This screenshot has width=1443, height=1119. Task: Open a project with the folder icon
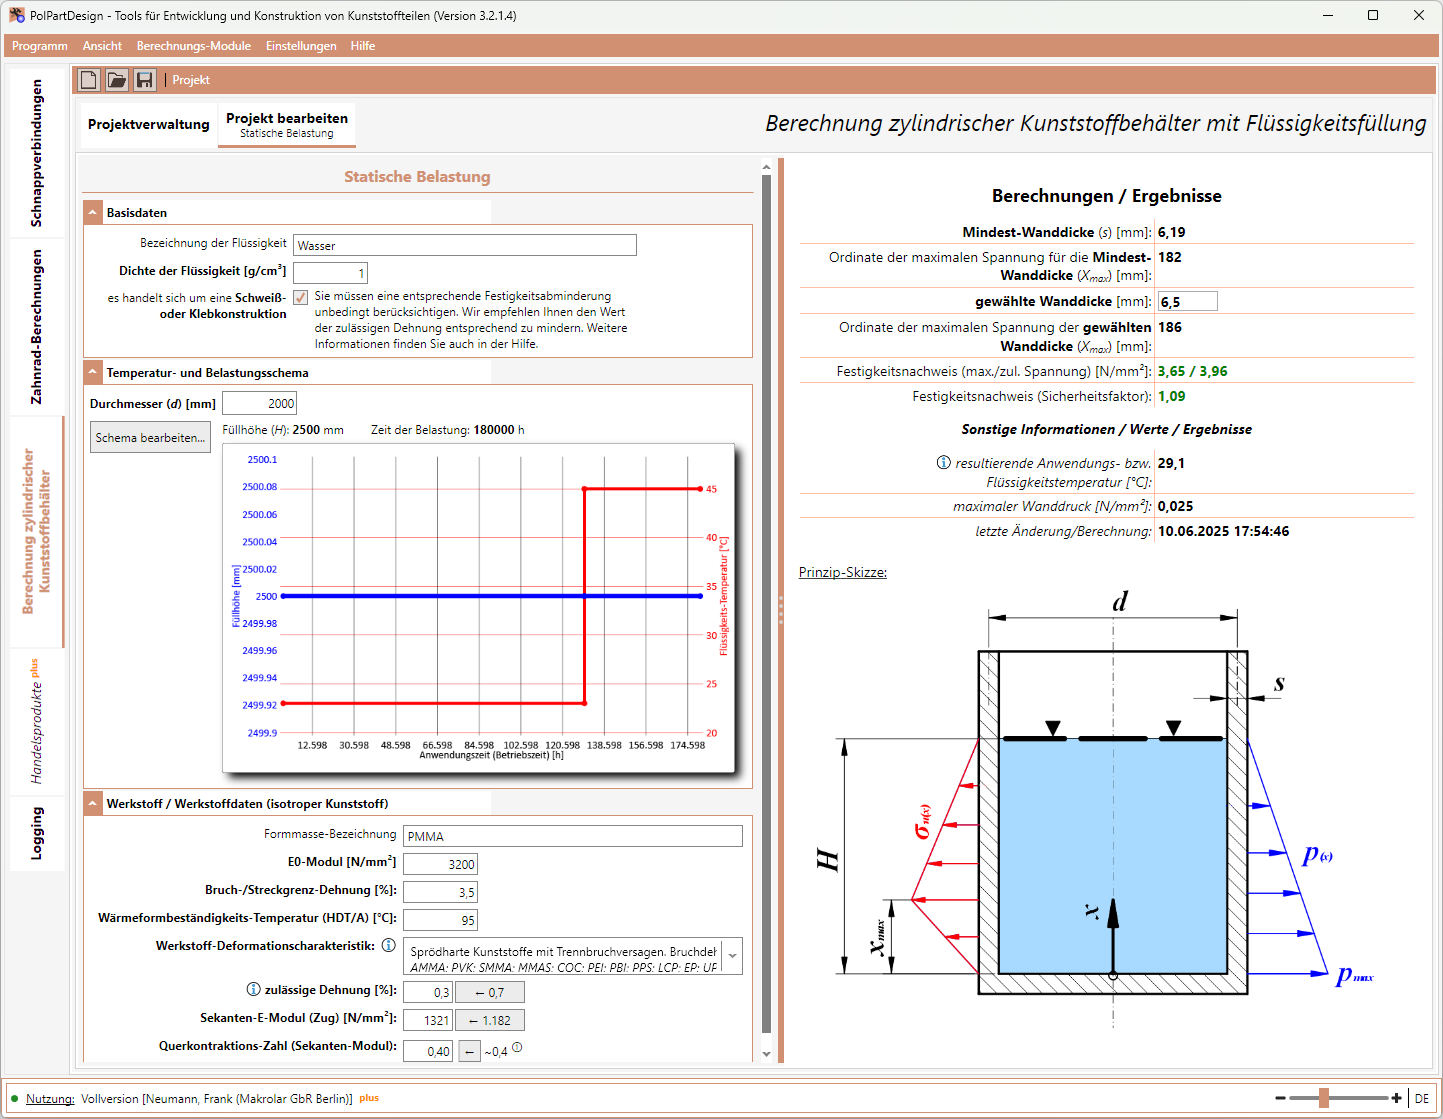117,80
